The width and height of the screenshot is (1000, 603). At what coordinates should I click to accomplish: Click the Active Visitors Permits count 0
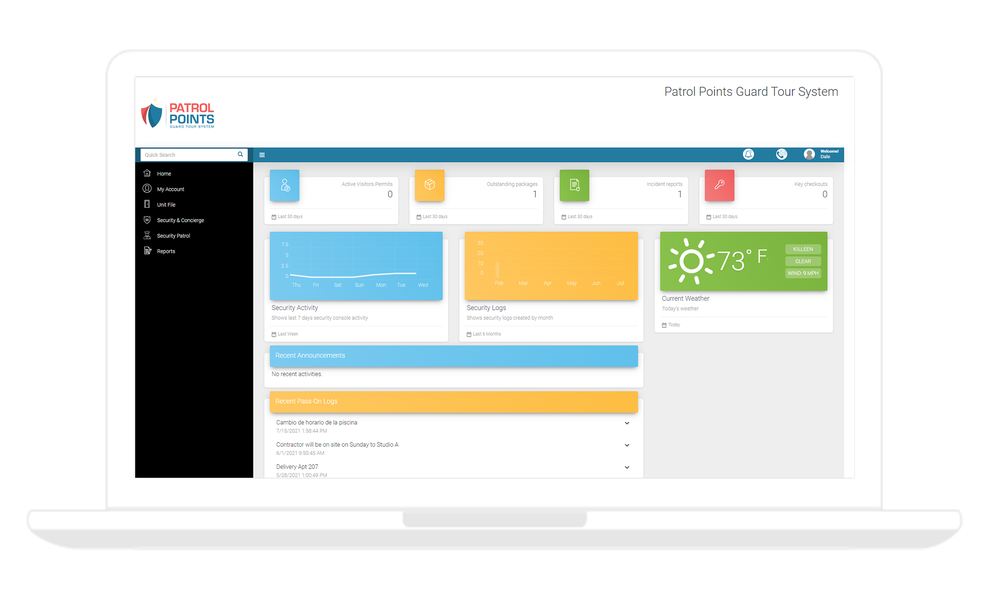tap(390, 194)
